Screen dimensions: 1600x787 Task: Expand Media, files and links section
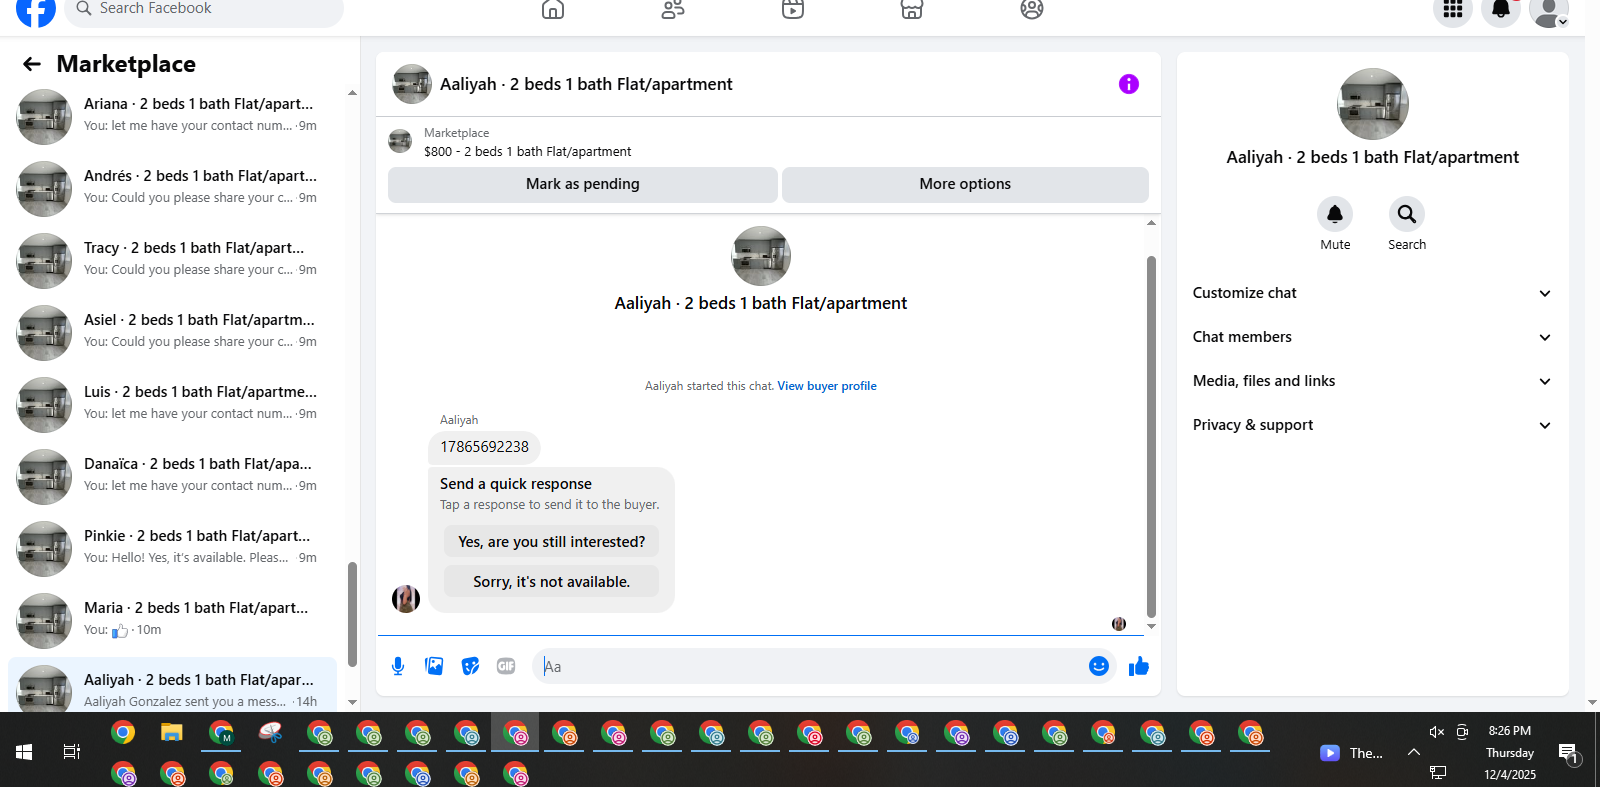pos(1372,381)
